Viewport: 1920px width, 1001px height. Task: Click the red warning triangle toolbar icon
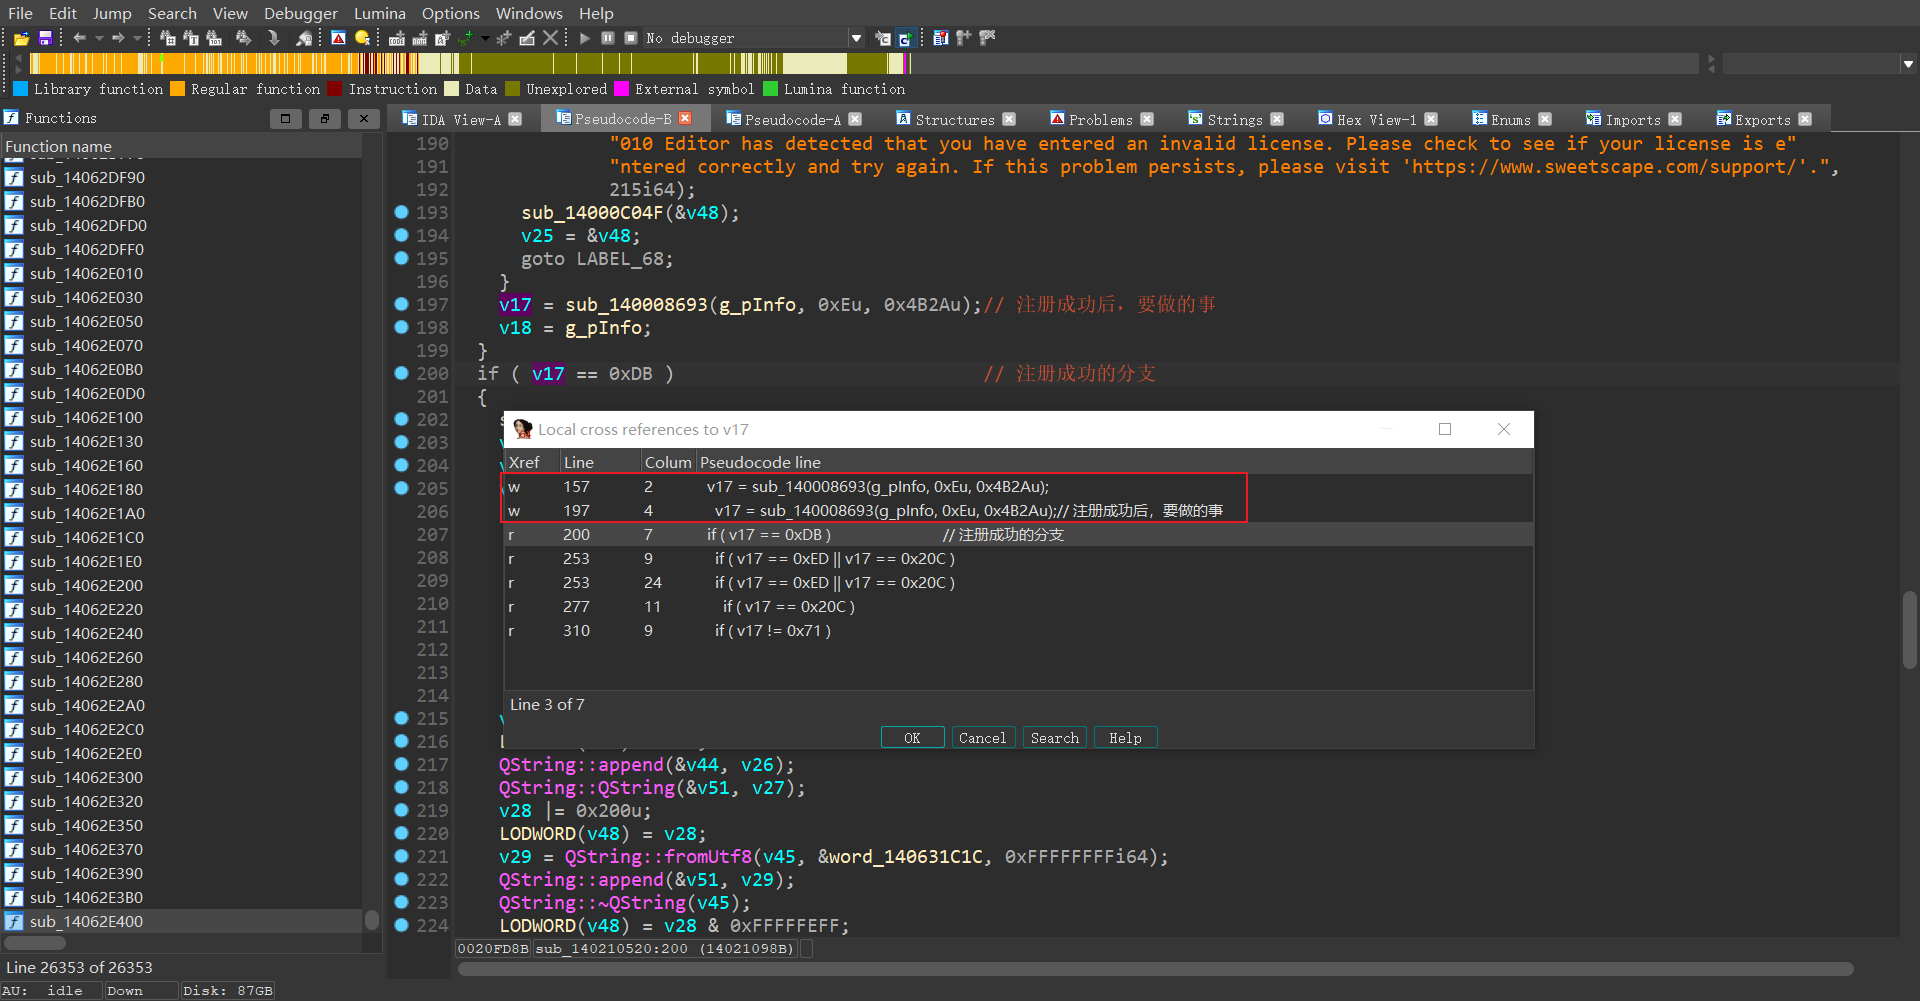click(x=338, y=38)
